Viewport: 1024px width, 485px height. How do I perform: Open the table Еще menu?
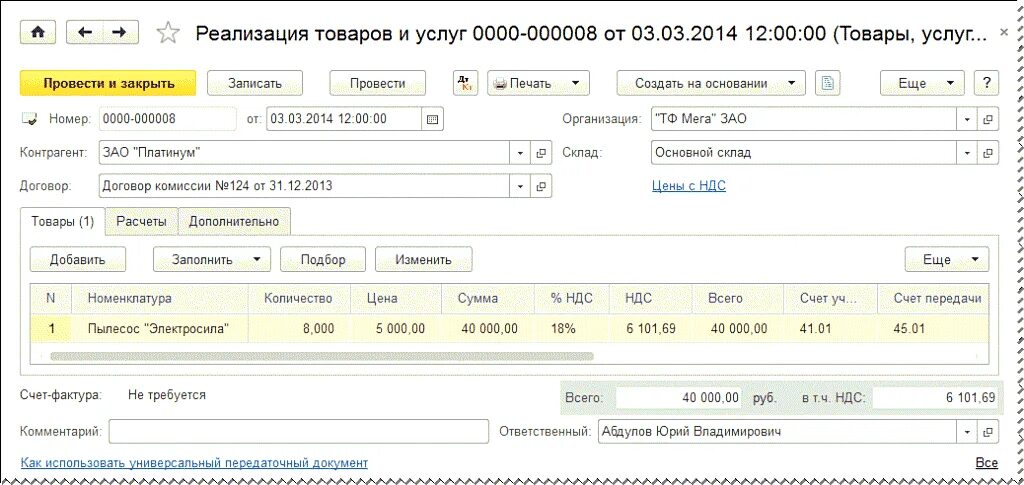(947, 259)
